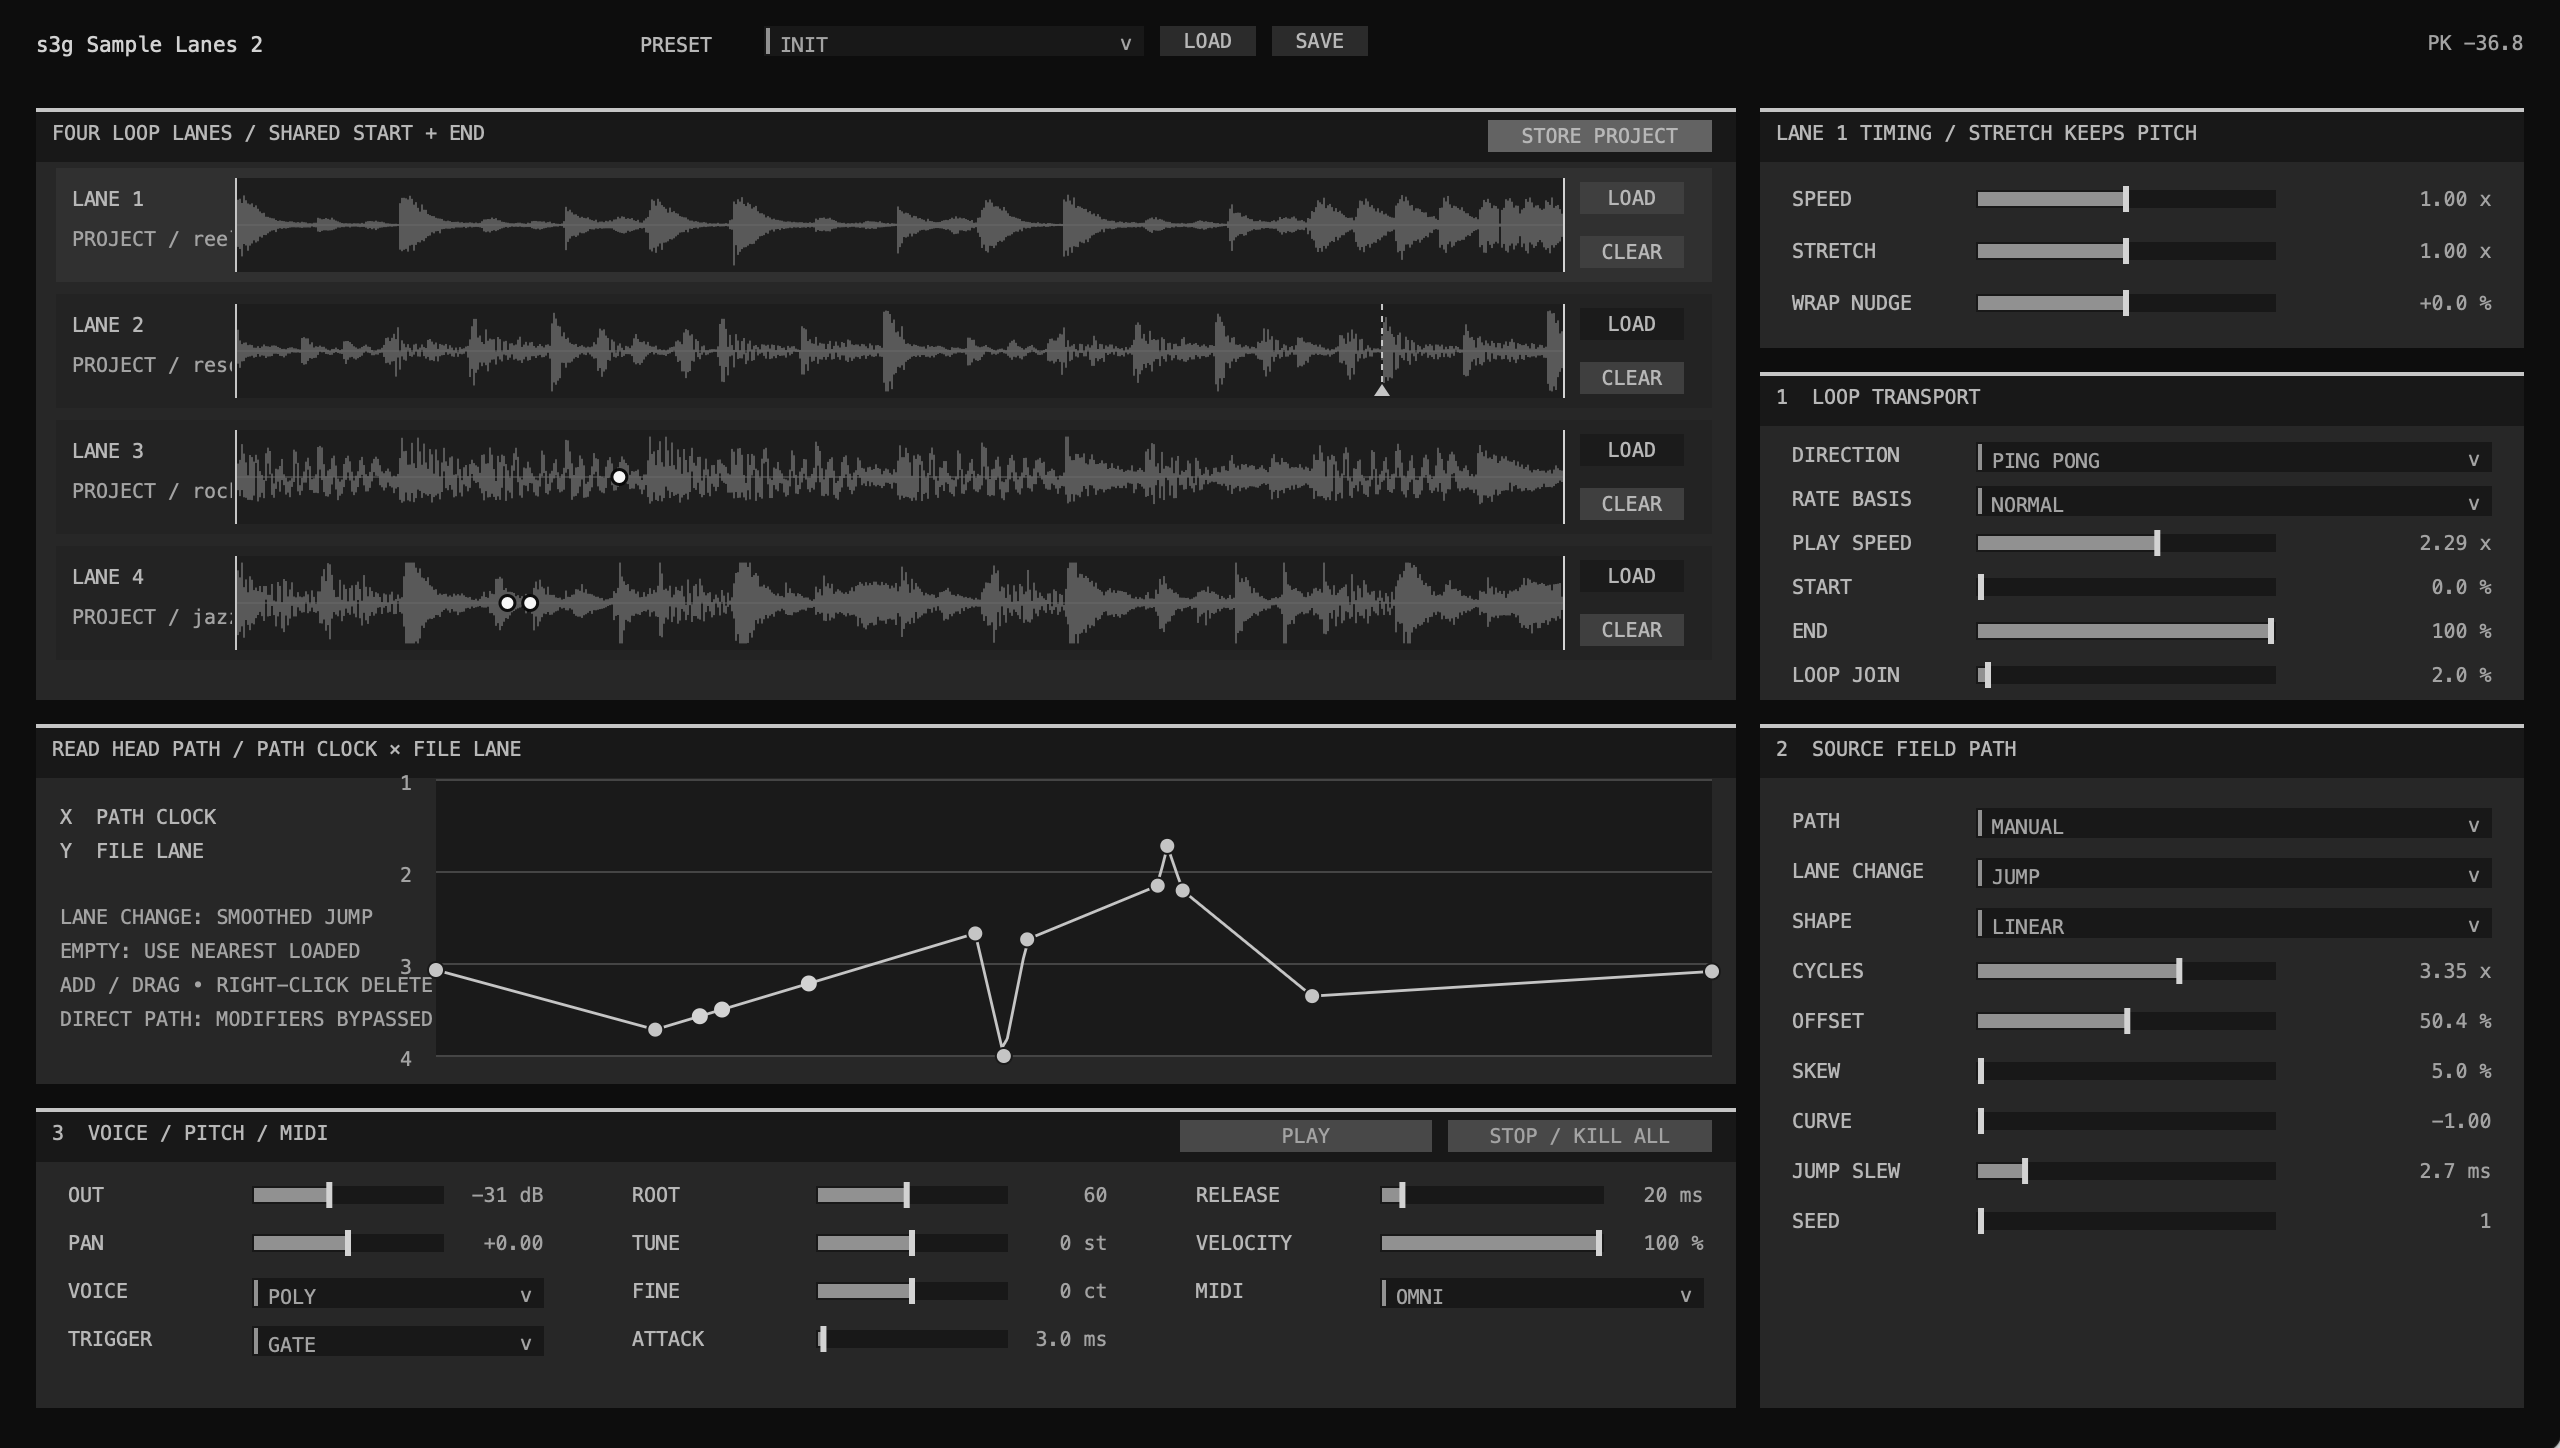Click the read head dot on Lane 3 waveform
The width and height of the screenshot is (2560, 1448).
(x=619, y=477)
